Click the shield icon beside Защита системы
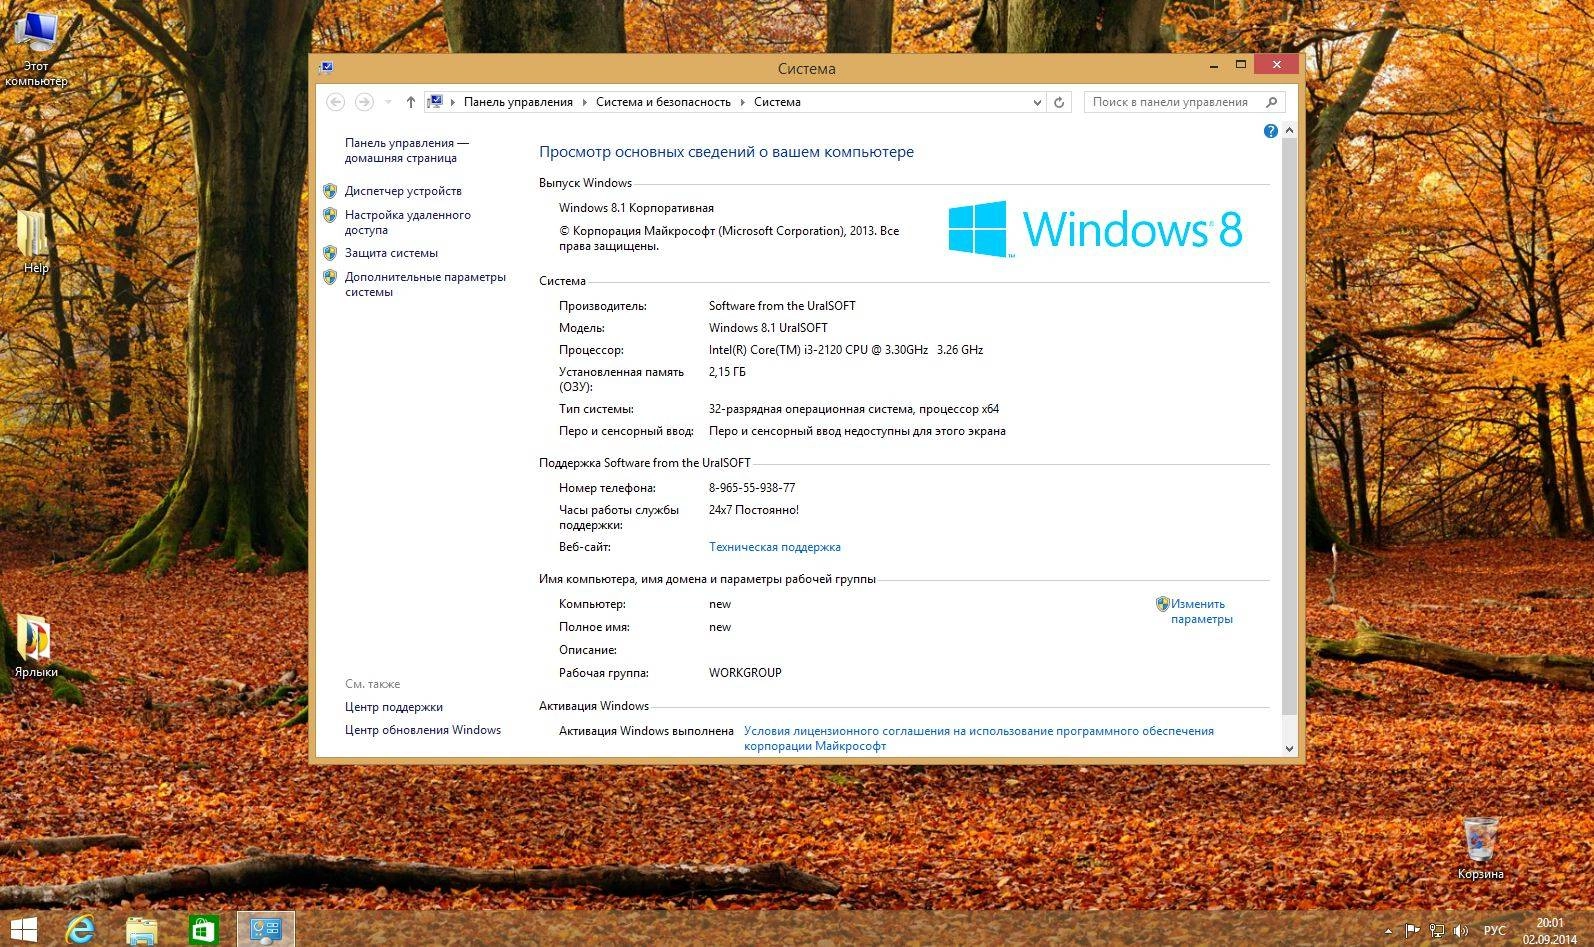This screenshot has width=1594, height=947. coord(330,252)
